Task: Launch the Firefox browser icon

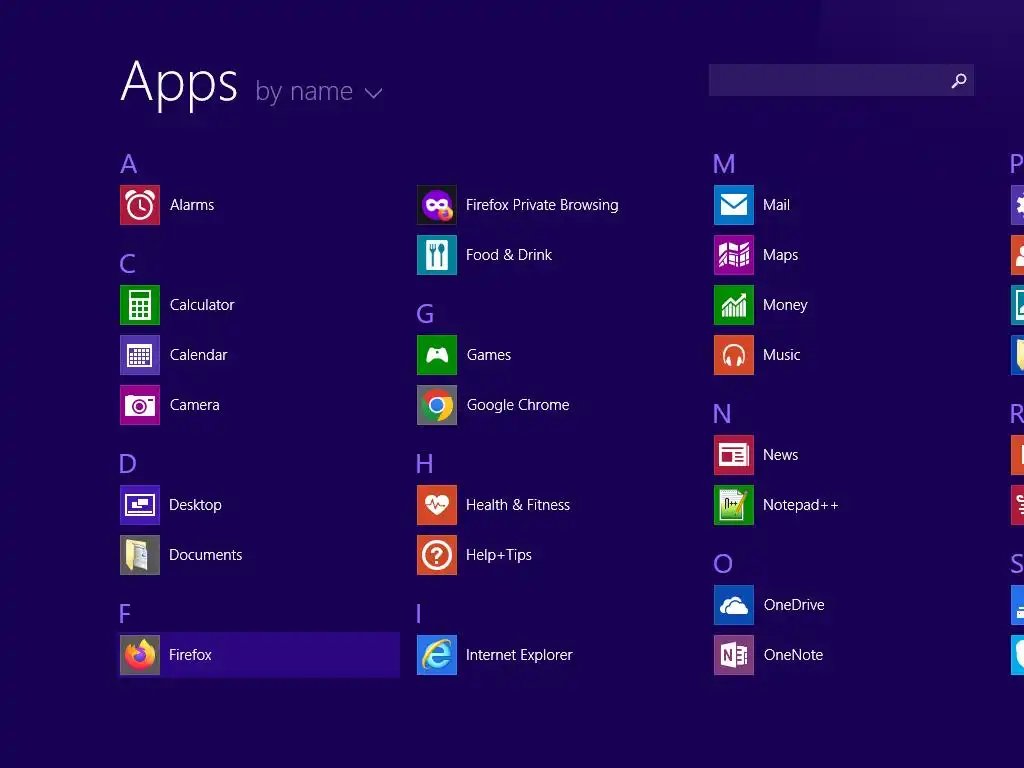Action: [x=140, y=655]
